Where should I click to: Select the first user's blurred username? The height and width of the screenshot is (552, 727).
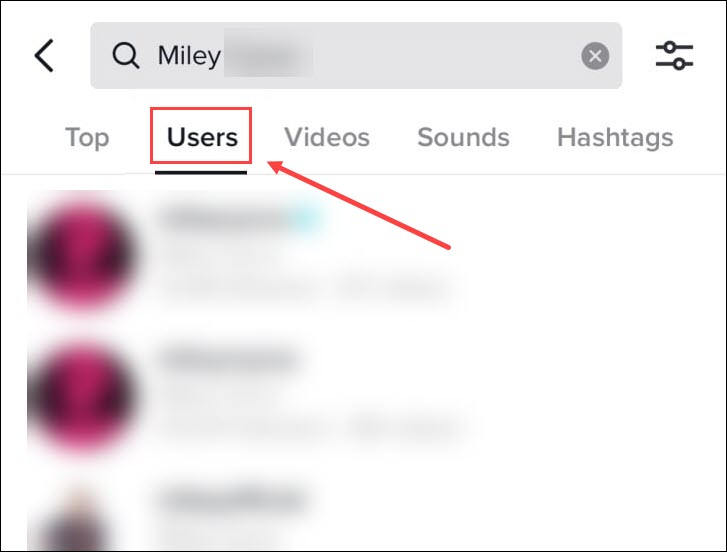click(225, 217)
